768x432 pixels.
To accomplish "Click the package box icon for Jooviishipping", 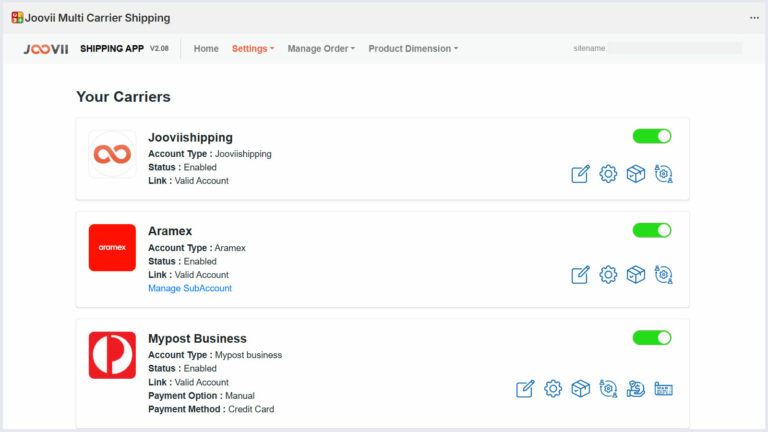I will click(x=635, y=174).
